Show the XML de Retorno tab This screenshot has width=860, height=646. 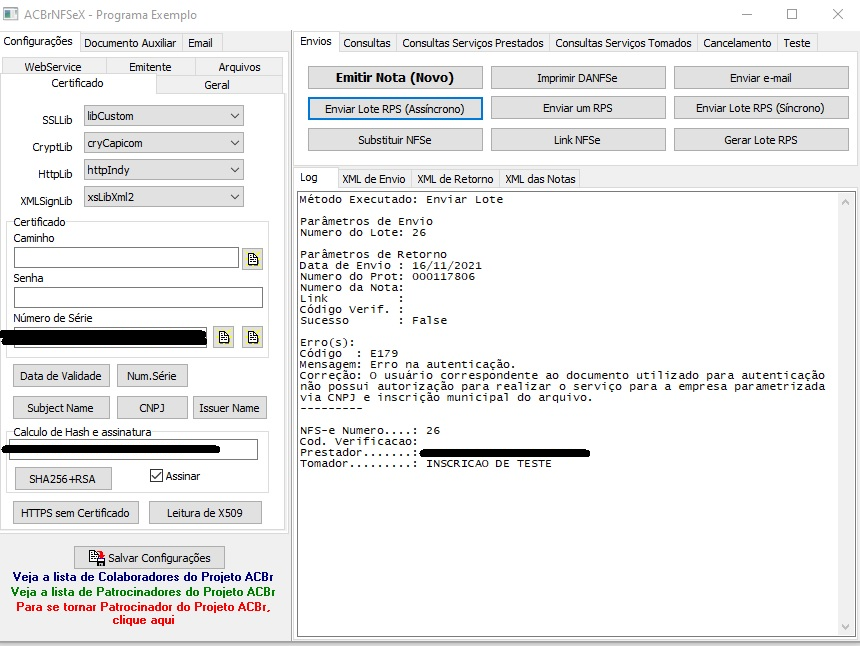tap(455, 179)
